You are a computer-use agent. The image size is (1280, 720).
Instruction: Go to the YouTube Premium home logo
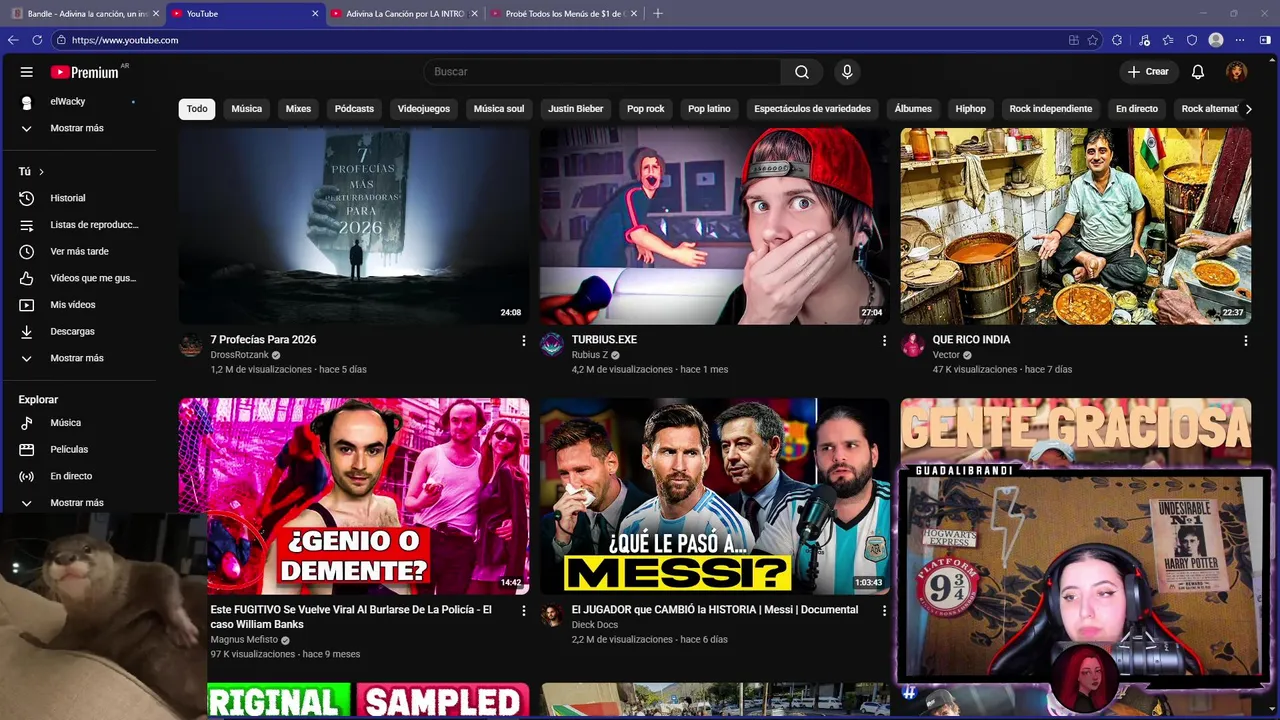[85, 72]
